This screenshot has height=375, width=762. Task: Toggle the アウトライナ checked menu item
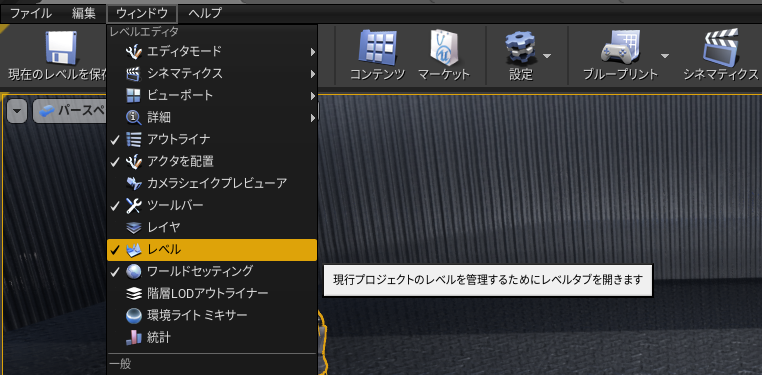pyautogui.click(x=212, y=139)
